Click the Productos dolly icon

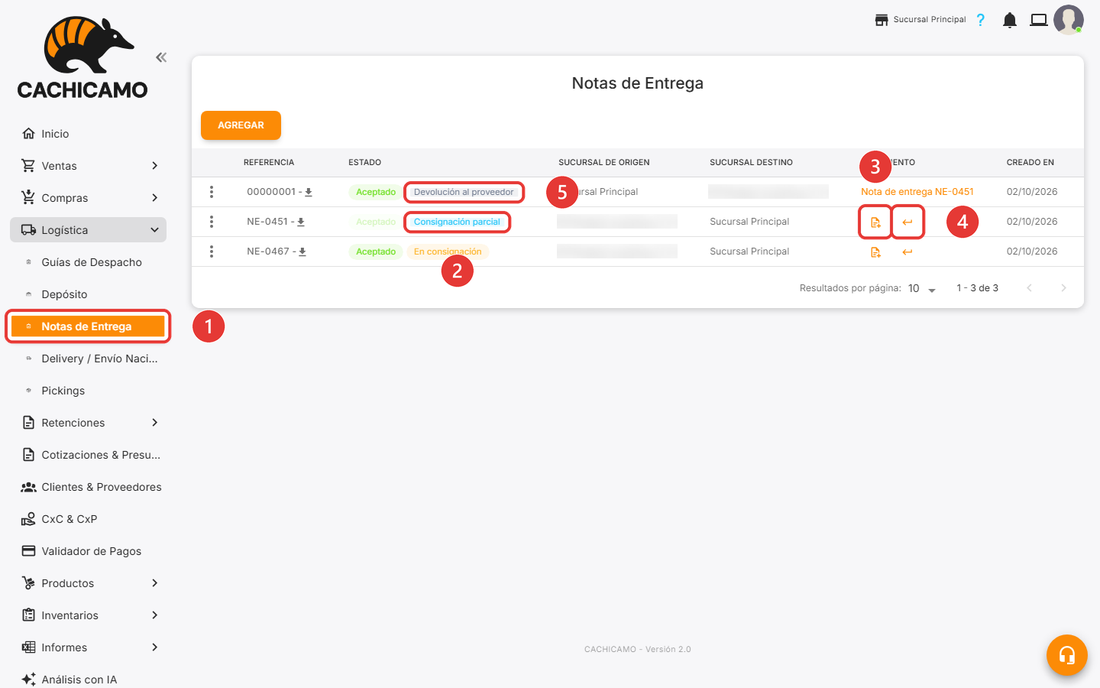pyautogui.click(x=28, y=583)
